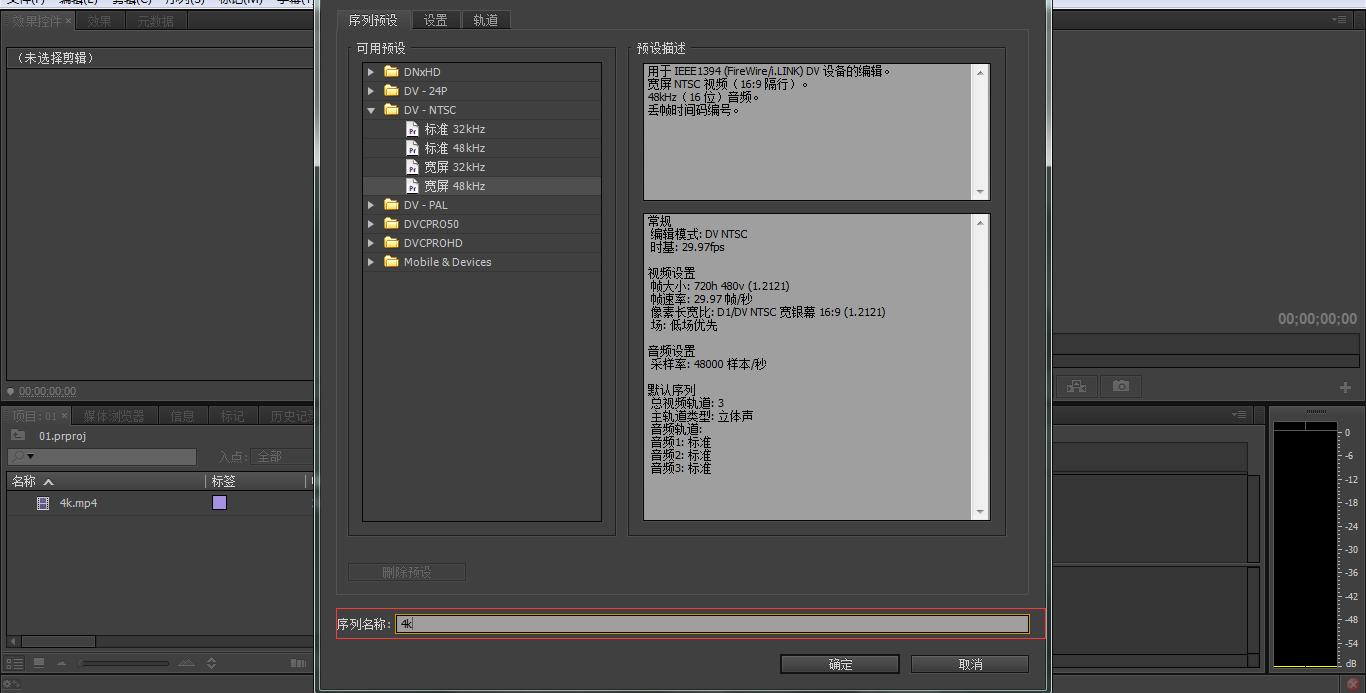This screenshot has height=693, width=1366.
Task: Open the DNxHD folder icon
Action: coord(391,72)
